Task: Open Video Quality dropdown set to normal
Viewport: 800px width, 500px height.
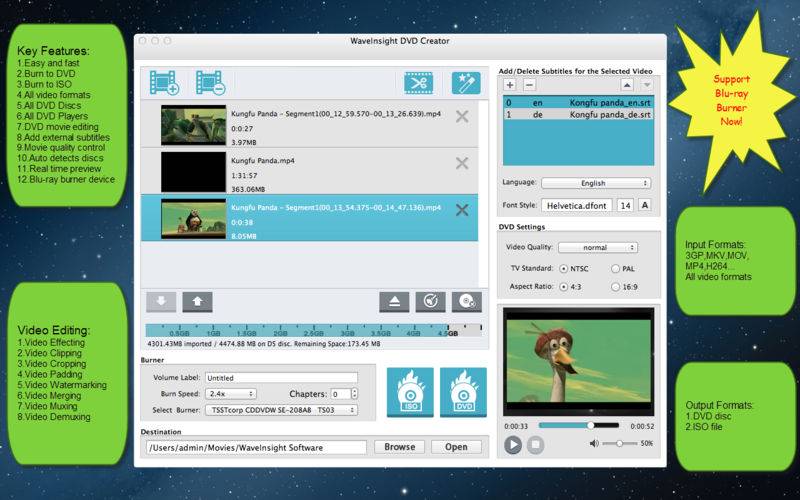Action: click(598, 247)
